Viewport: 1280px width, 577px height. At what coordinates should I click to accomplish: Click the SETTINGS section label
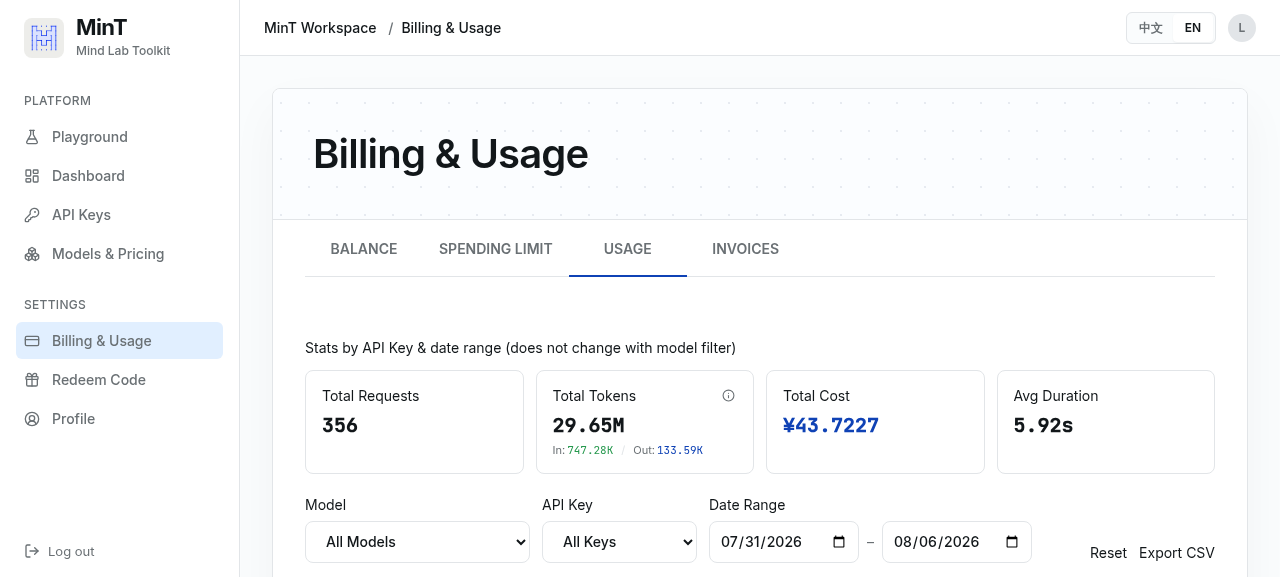pos(55,305)
